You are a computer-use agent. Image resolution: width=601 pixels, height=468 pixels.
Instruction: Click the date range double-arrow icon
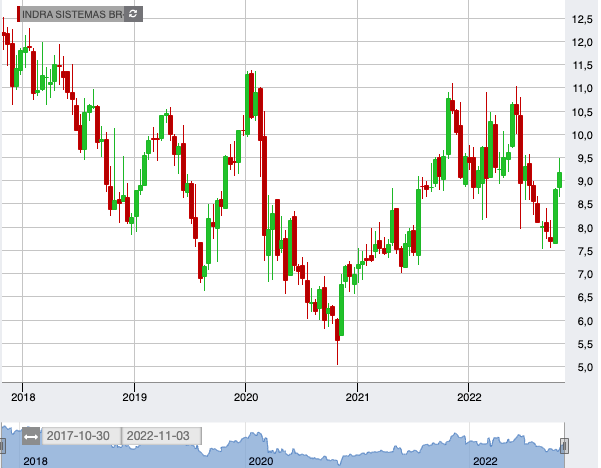pyautogui.click(x=31, y=436)
